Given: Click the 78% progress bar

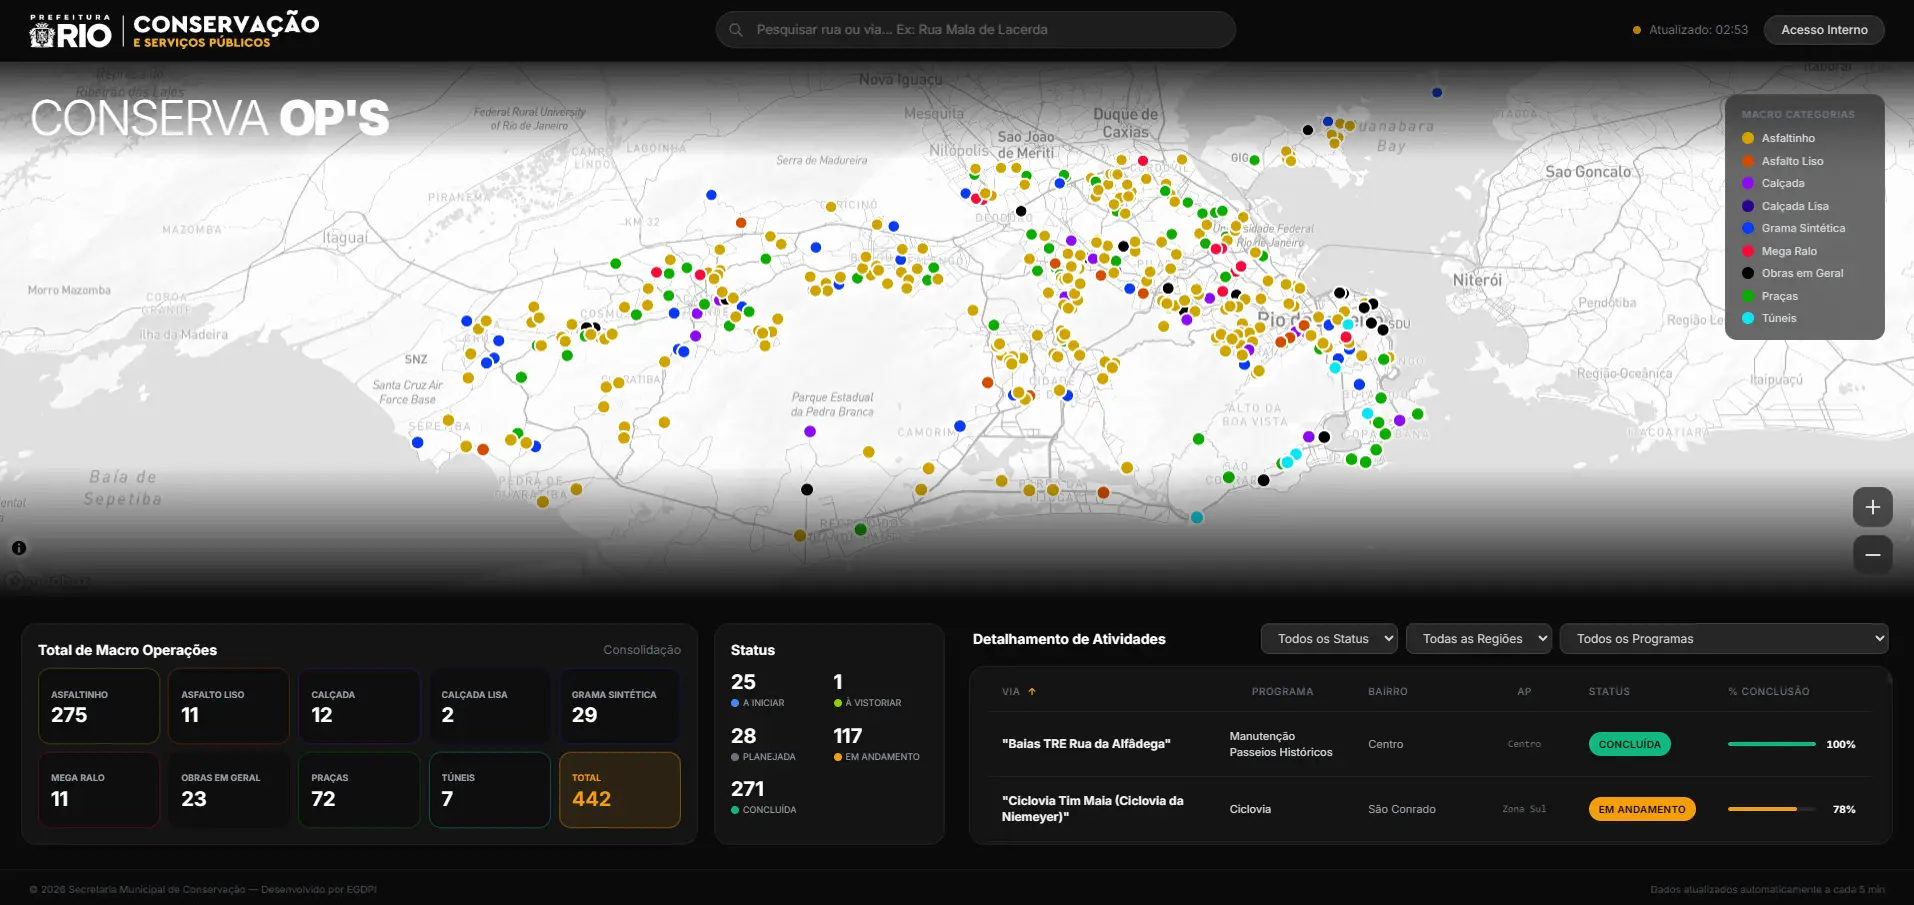Looking at the screenshot, I should (x=1771, y=809).
